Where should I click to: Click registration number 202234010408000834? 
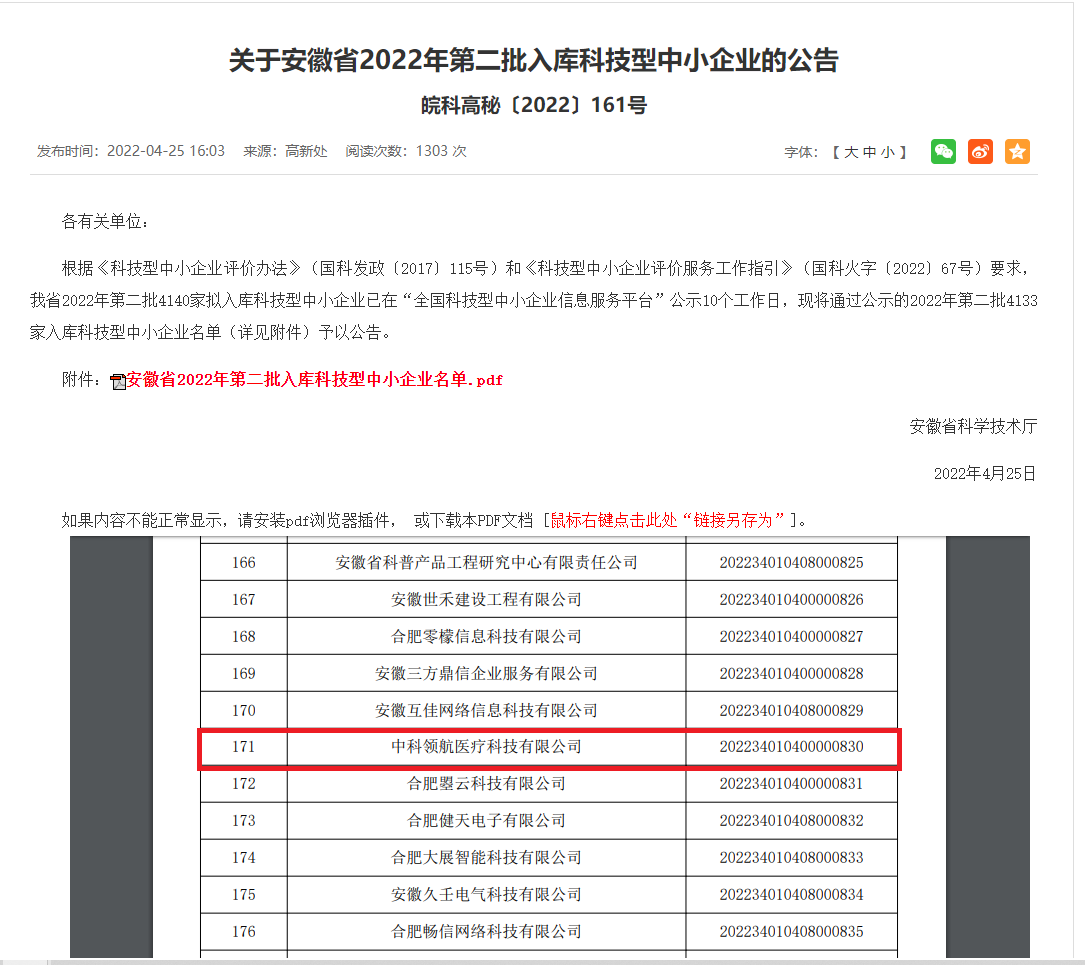click(791, 894)
